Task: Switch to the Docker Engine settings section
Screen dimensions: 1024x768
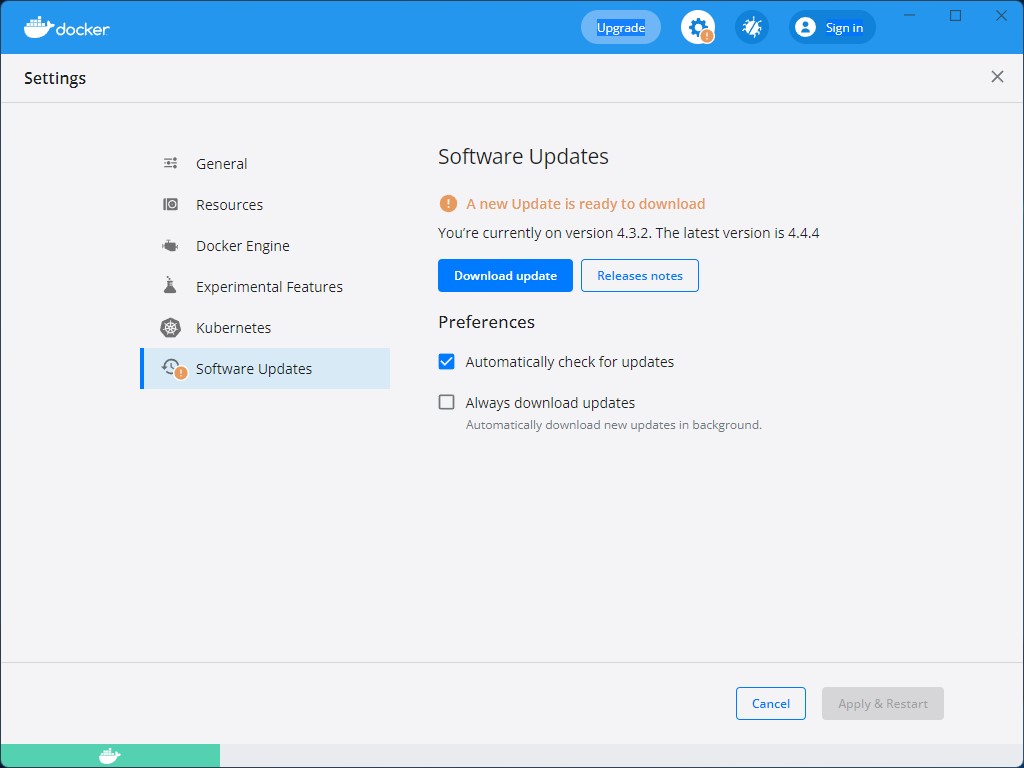Action: click(x=243, y=245)
